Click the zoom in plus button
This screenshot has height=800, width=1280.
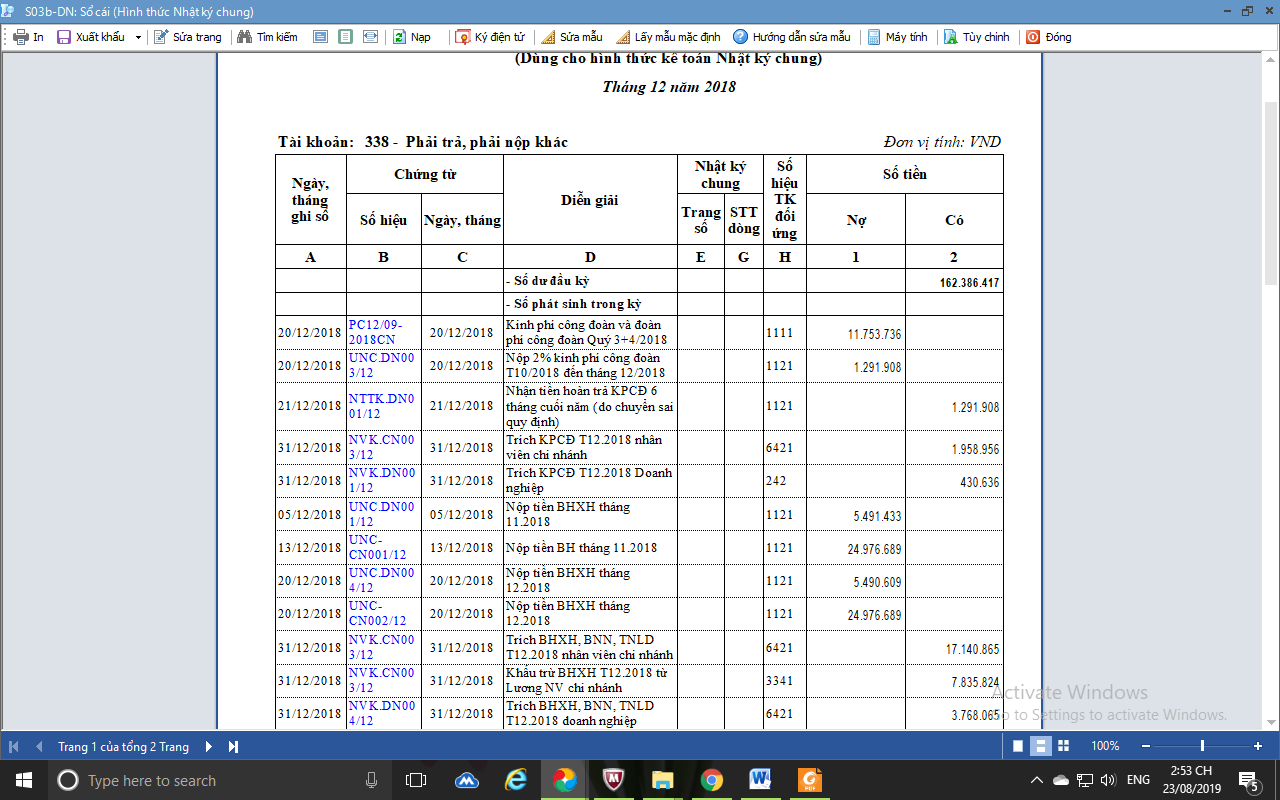1258,746
